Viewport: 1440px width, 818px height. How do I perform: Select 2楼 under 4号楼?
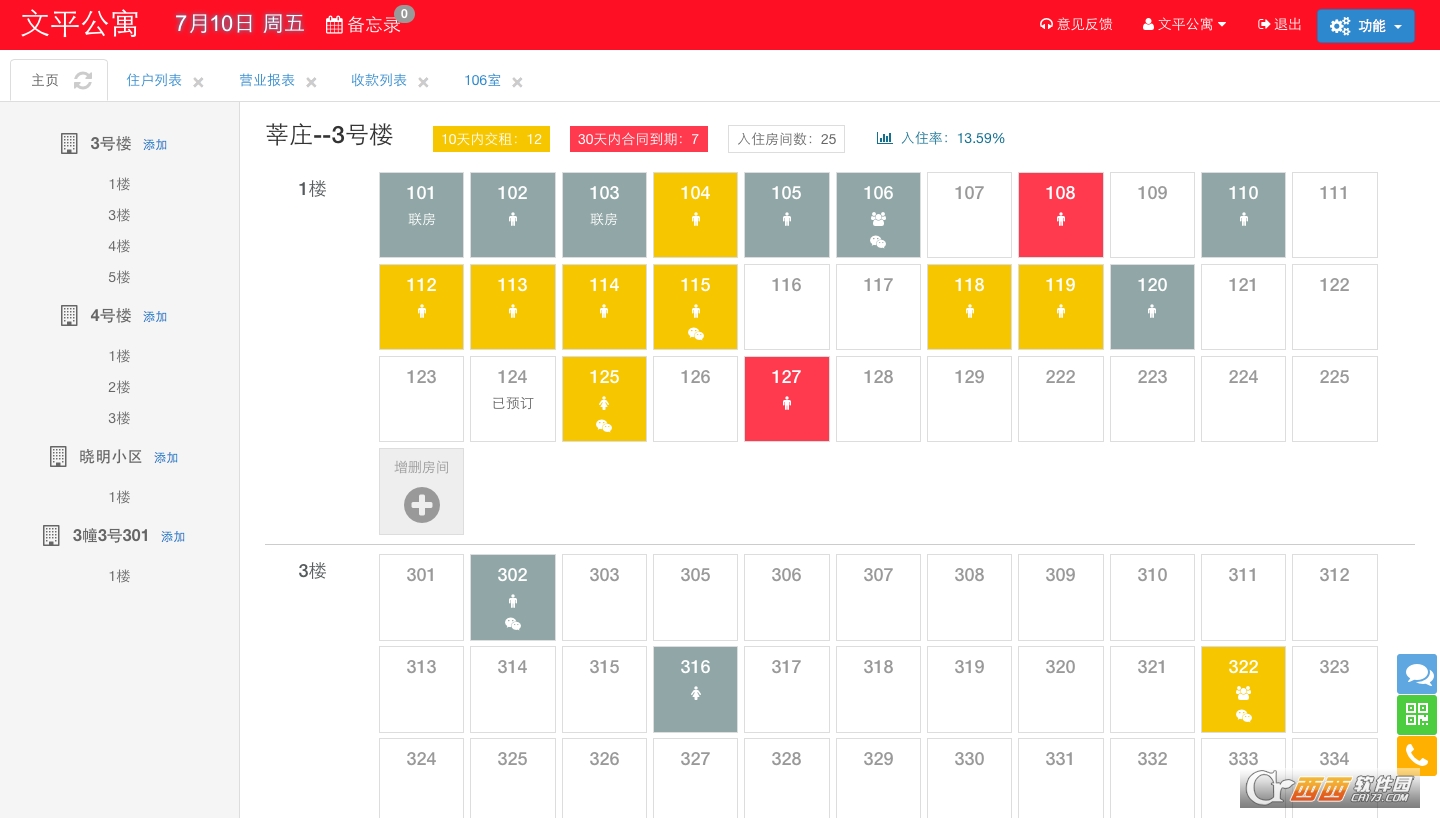[119, 387]
